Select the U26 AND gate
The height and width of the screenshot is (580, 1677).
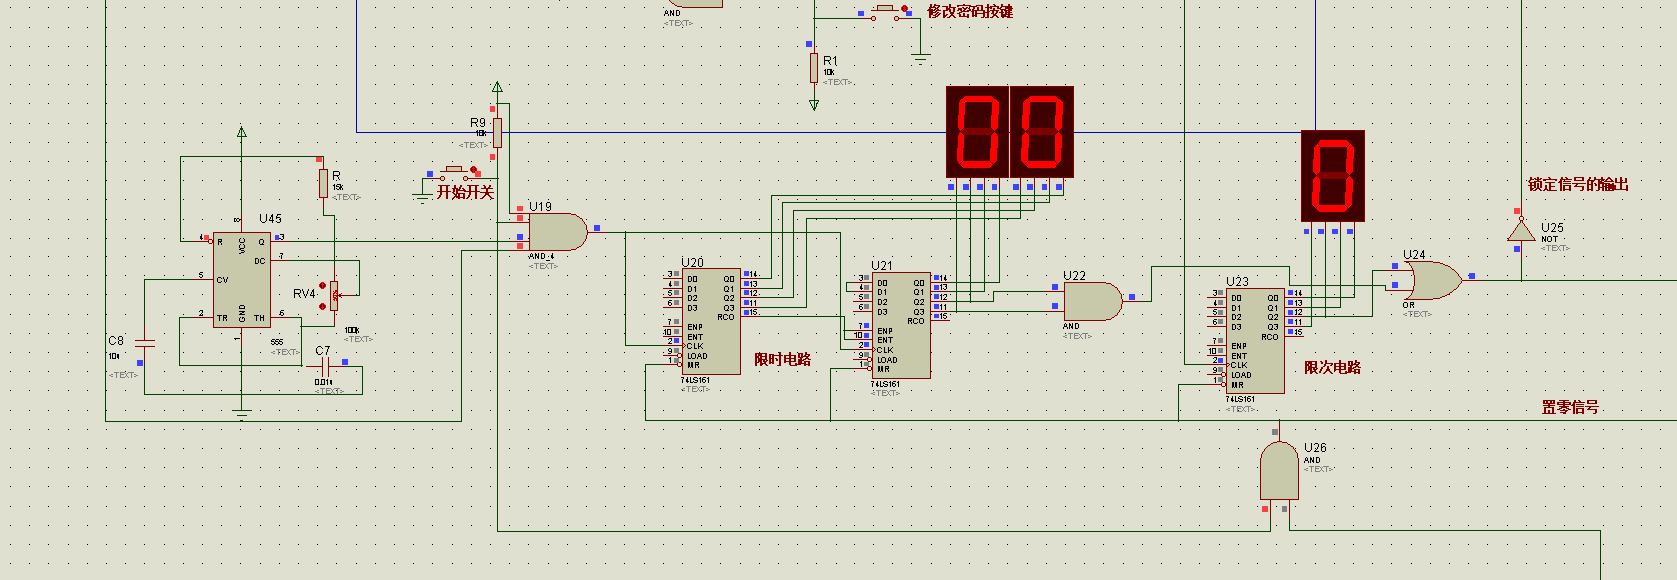tap(1278, 470)
